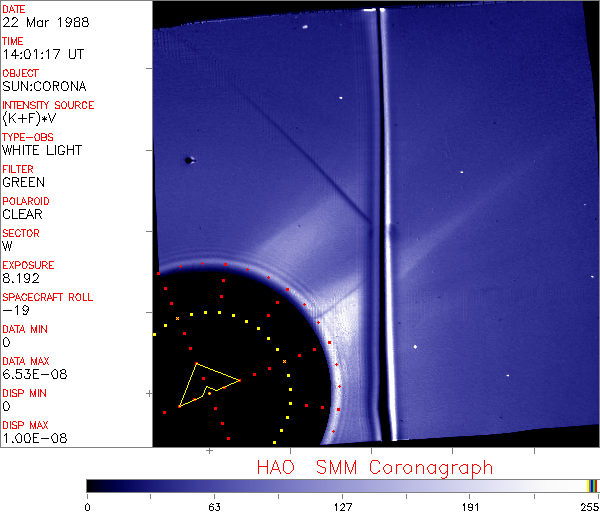Click the HAO SMM Coronagraph title

[x=375, y=468]
